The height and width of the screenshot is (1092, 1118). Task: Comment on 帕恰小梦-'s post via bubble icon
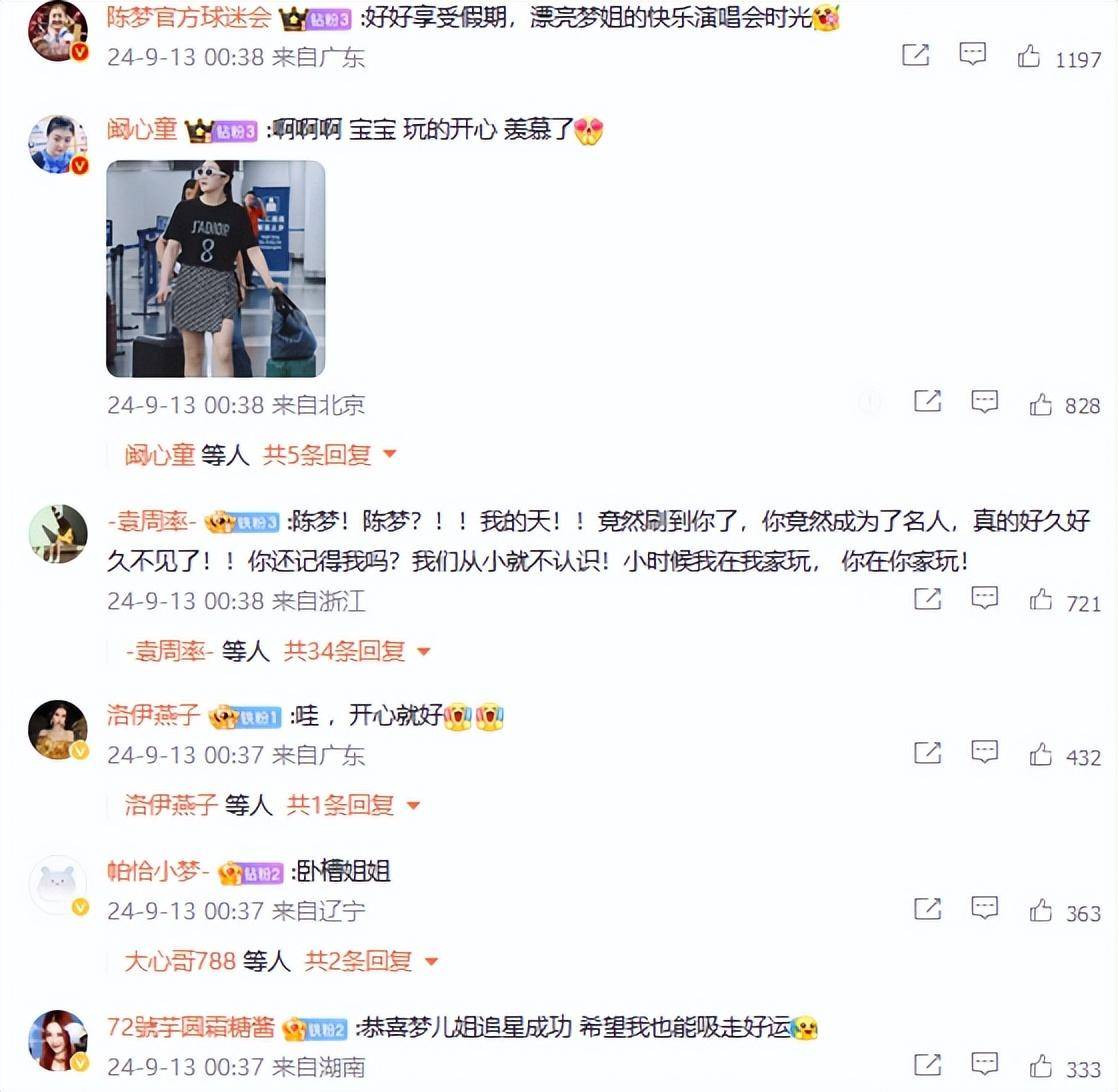coord(984,908)
